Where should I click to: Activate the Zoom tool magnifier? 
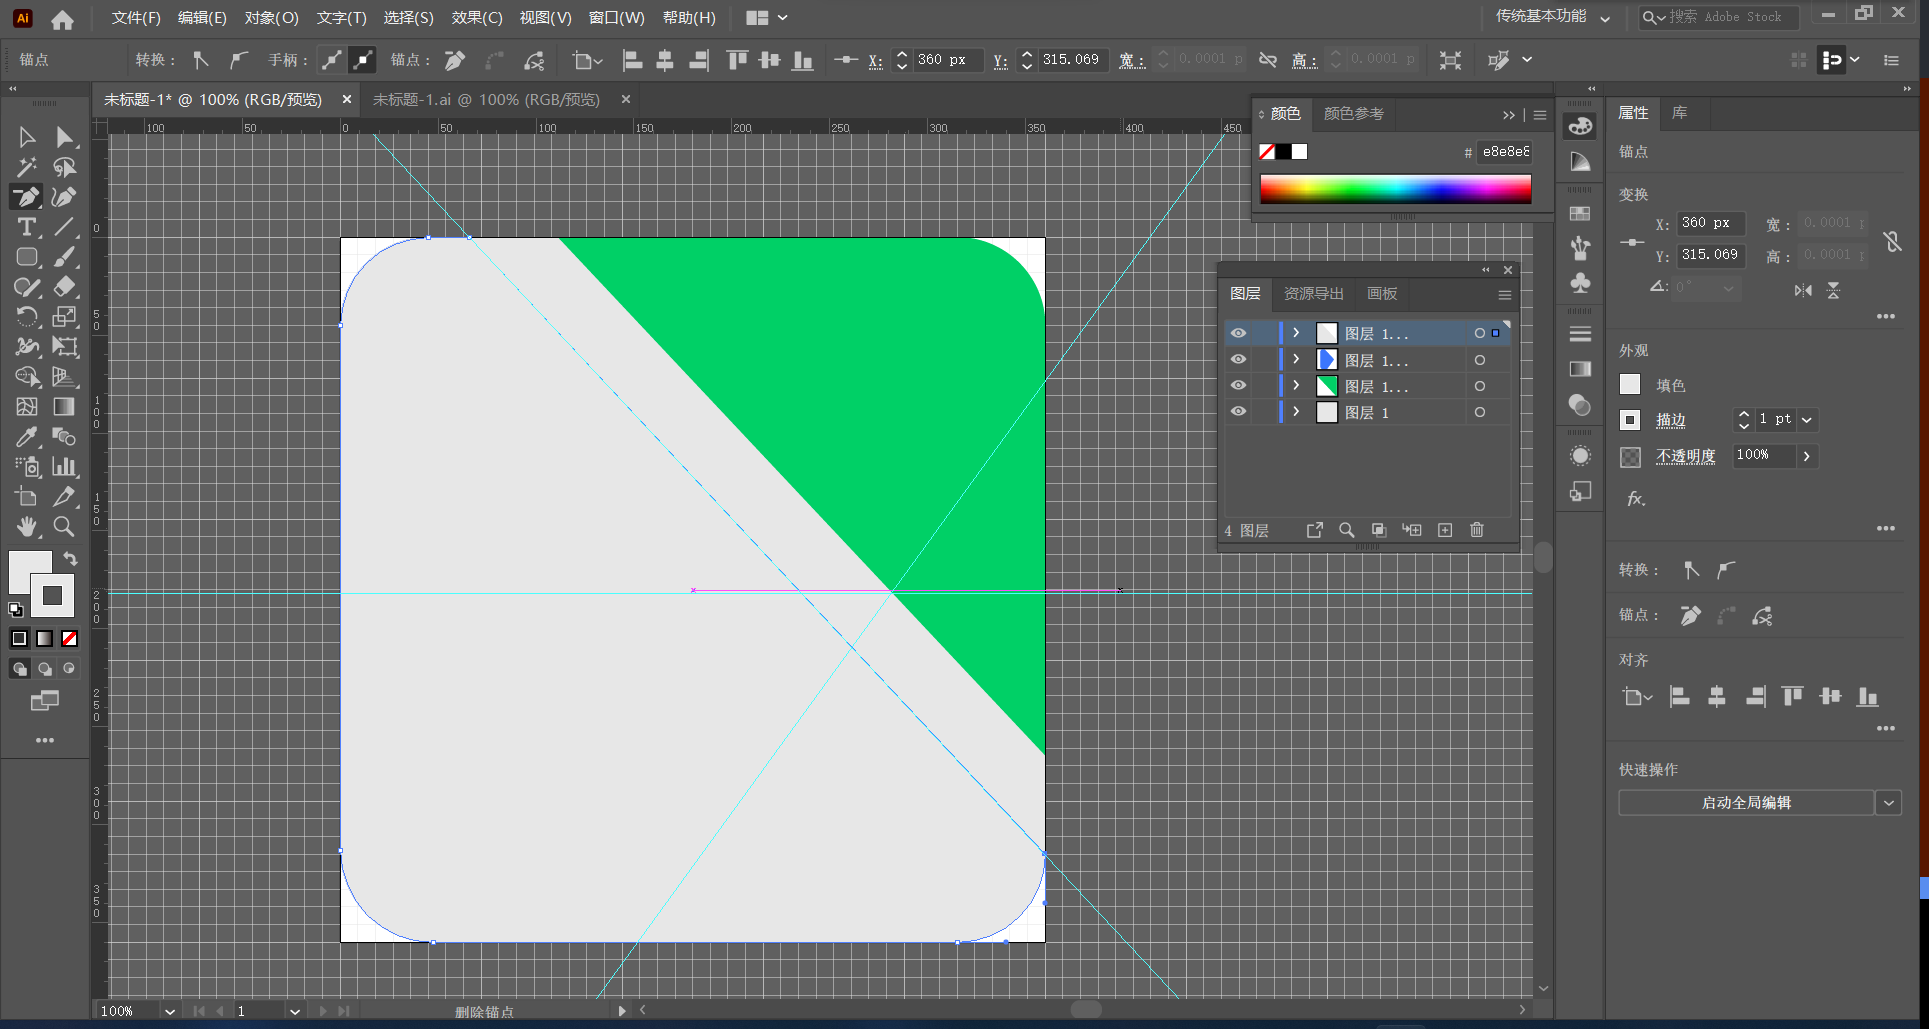tap(64, 526)
